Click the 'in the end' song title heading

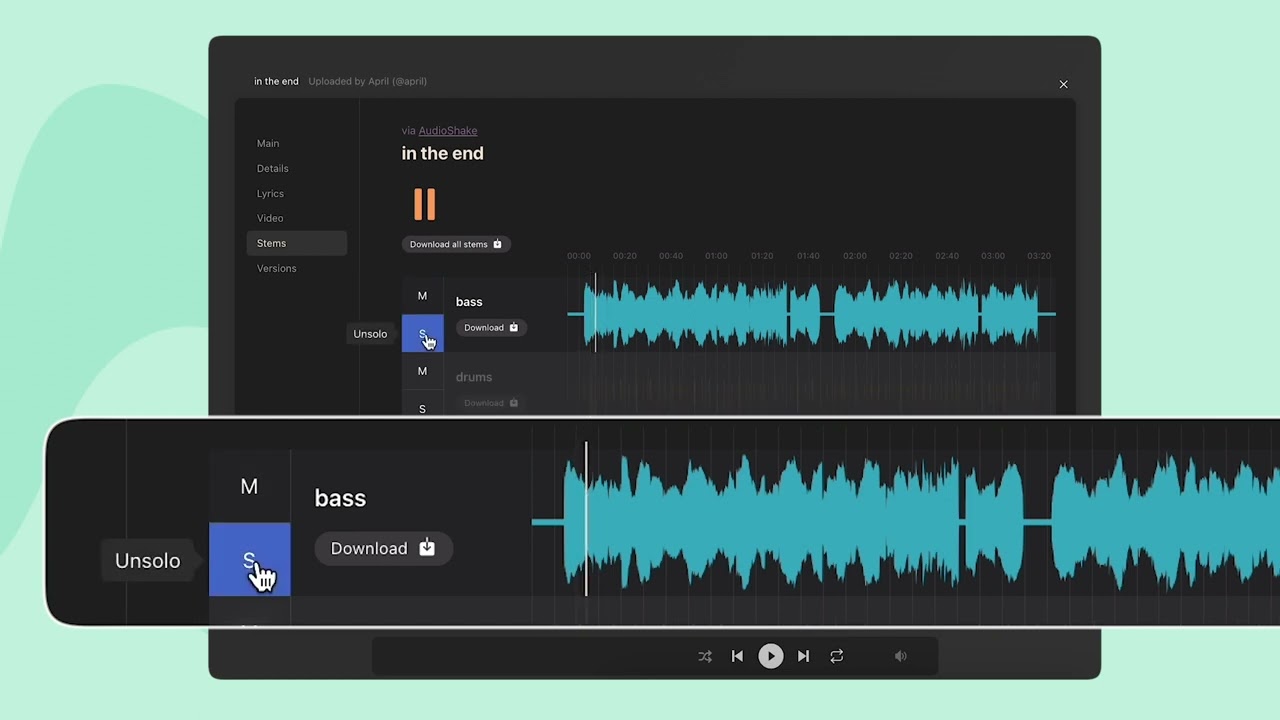(442, 153)
